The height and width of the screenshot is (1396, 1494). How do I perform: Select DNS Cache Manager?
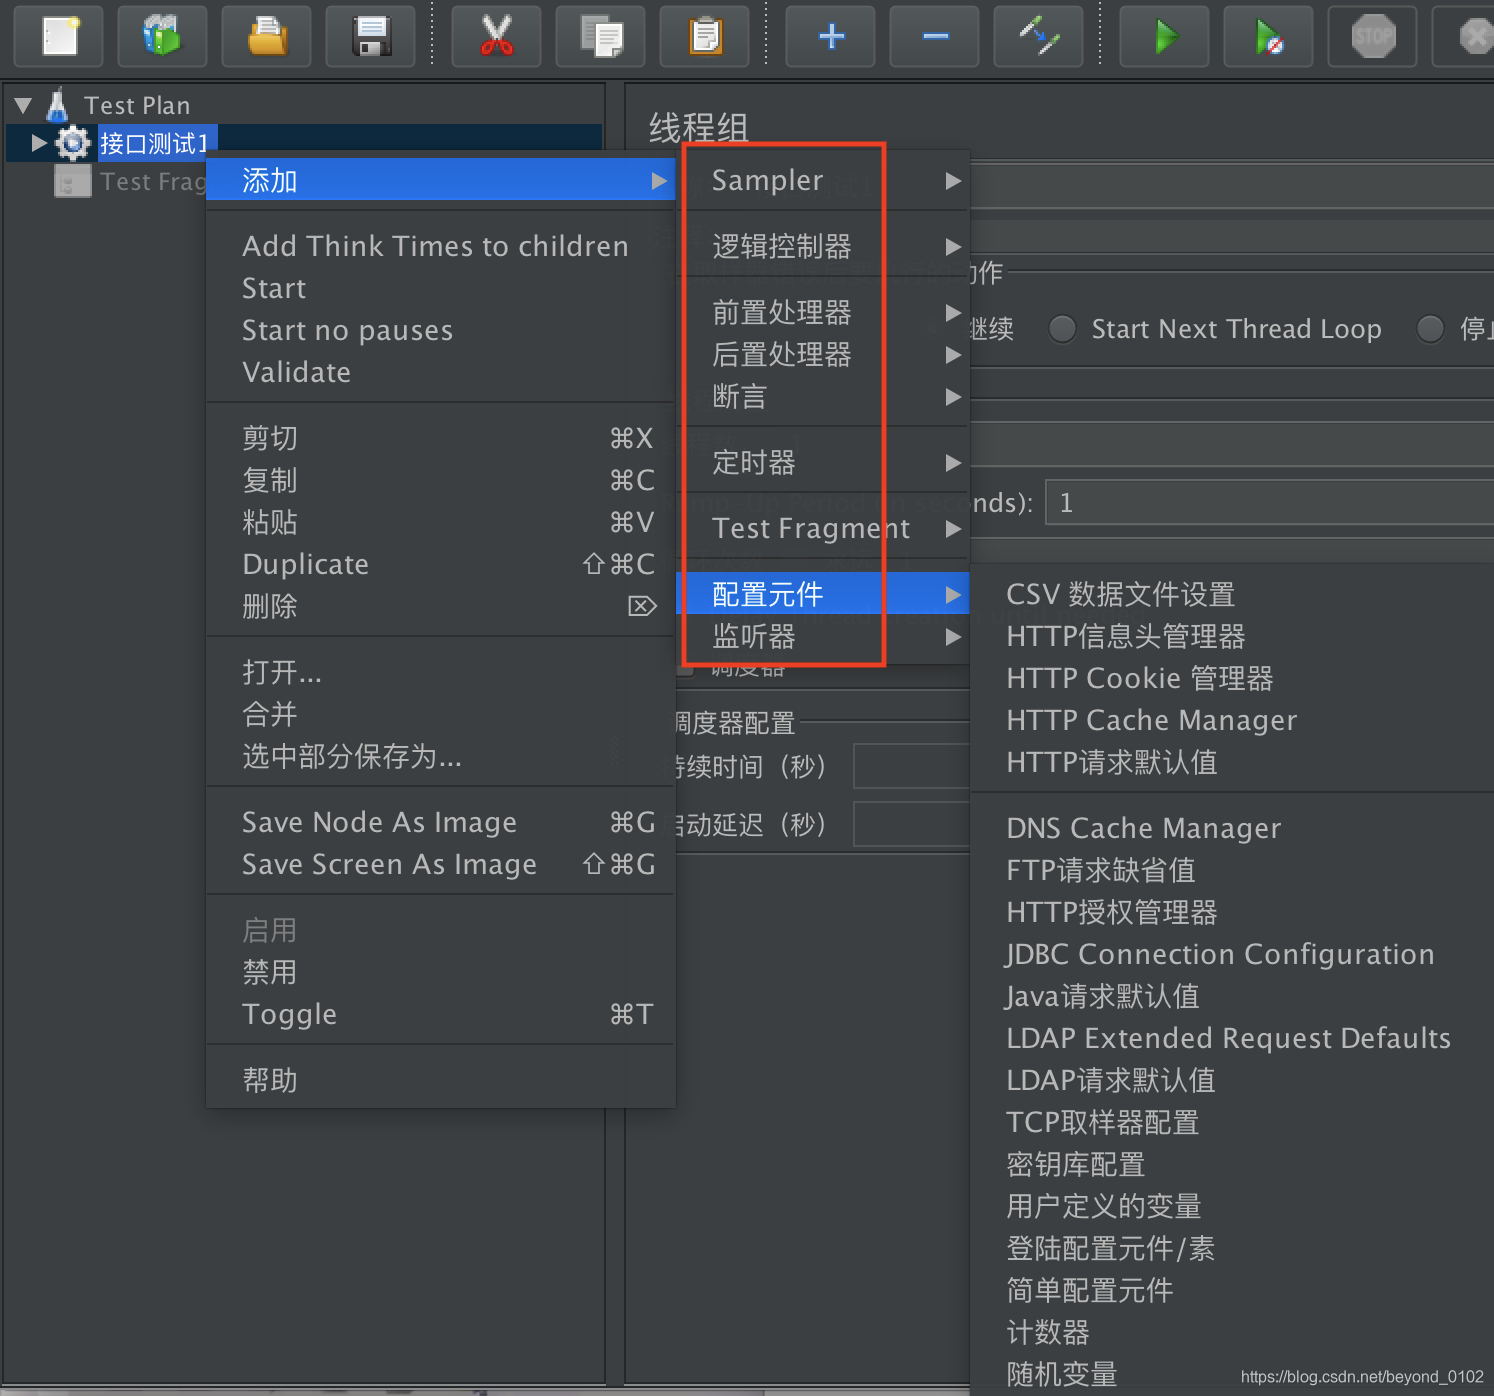point(1232,829)
